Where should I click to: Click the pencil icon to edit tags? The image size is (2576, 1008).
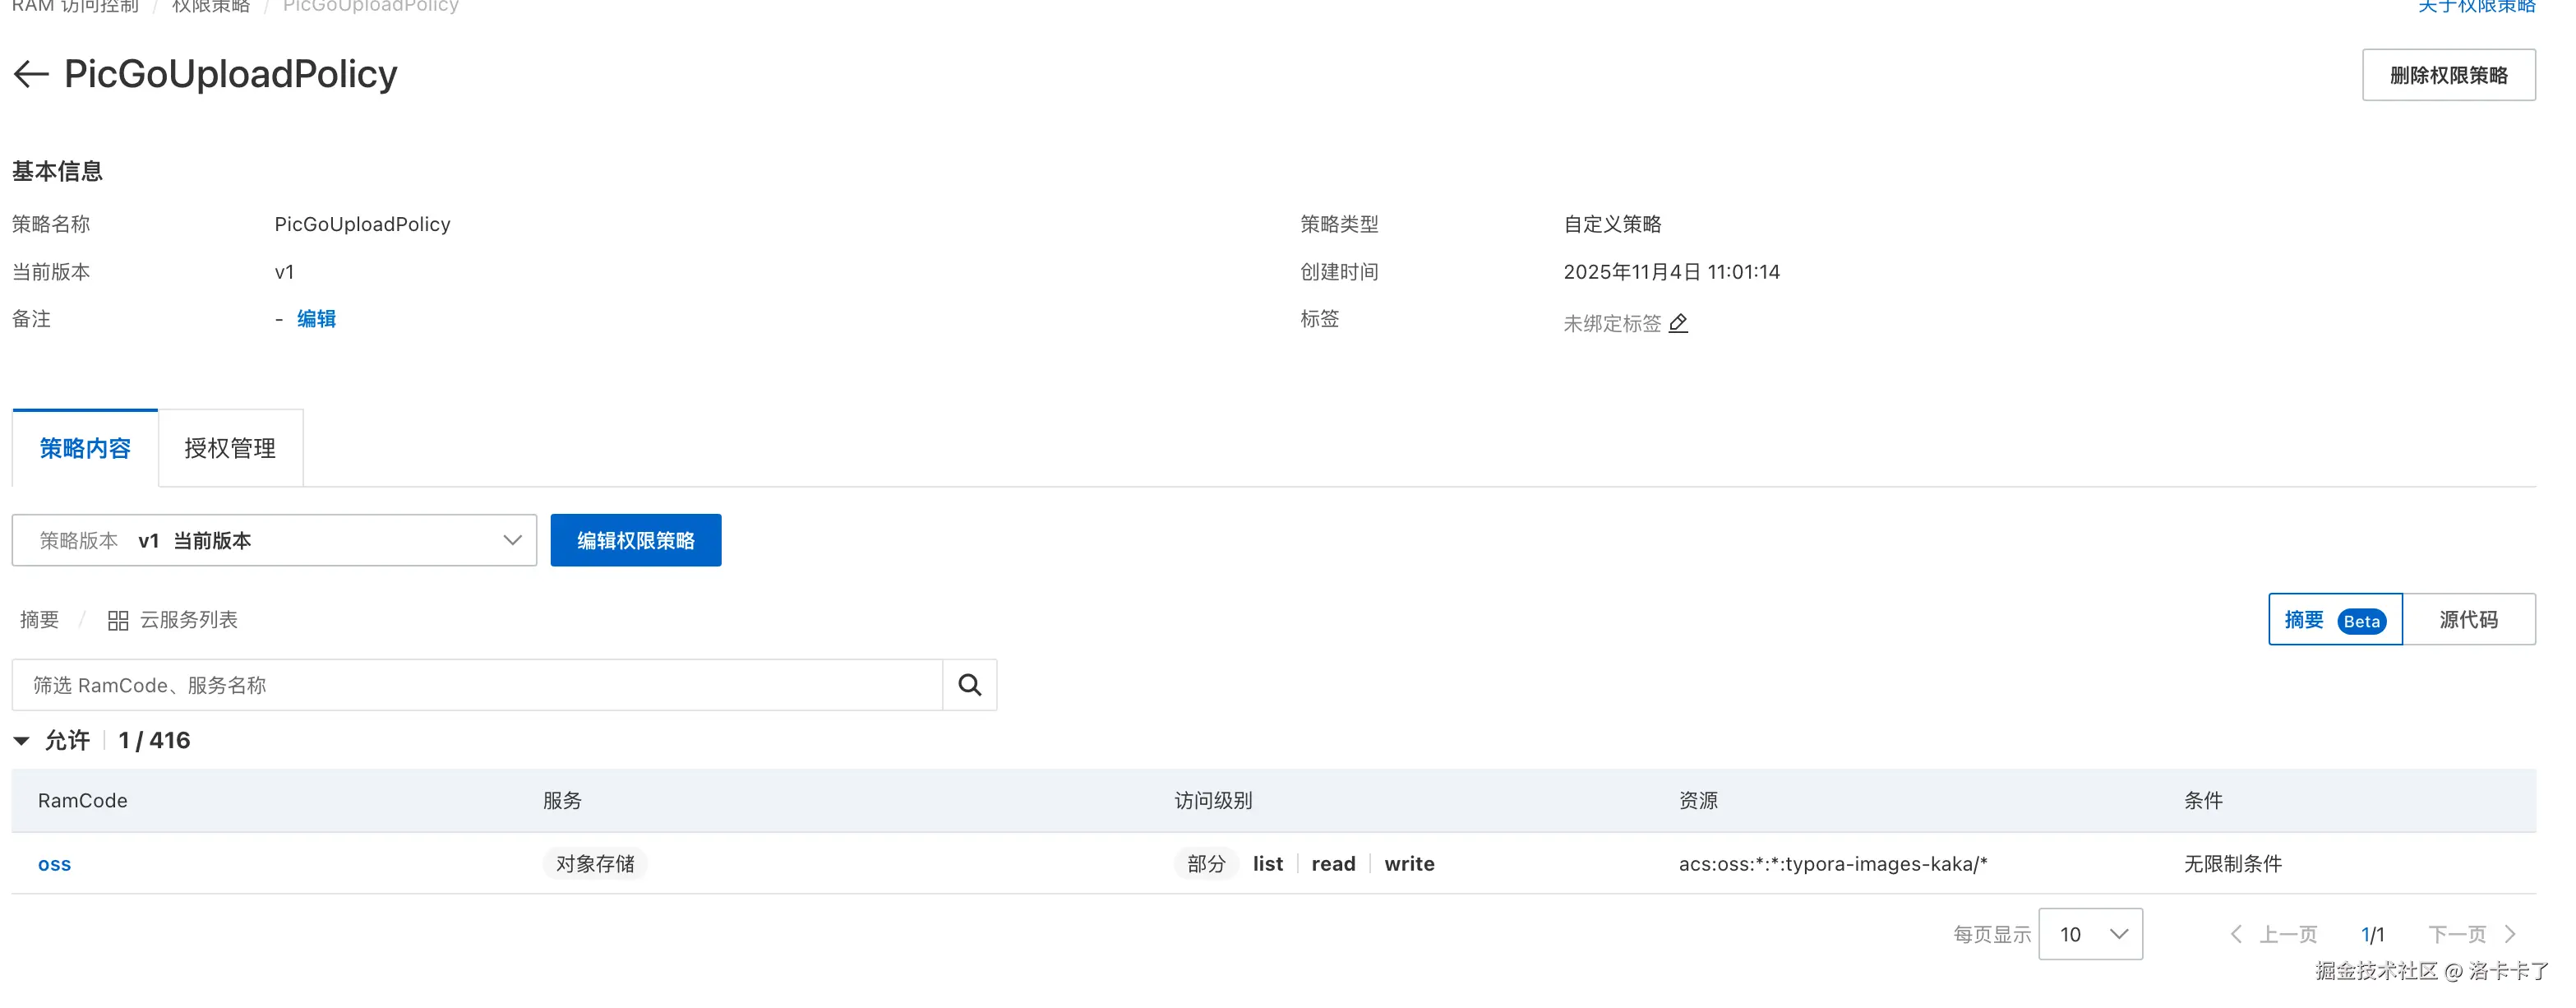point(1679,323)
